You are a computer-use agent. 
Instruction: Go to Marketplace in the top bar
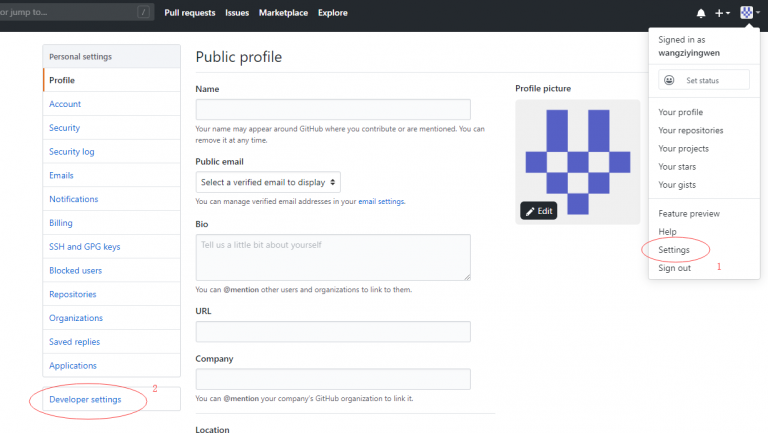tap(283, 13)
